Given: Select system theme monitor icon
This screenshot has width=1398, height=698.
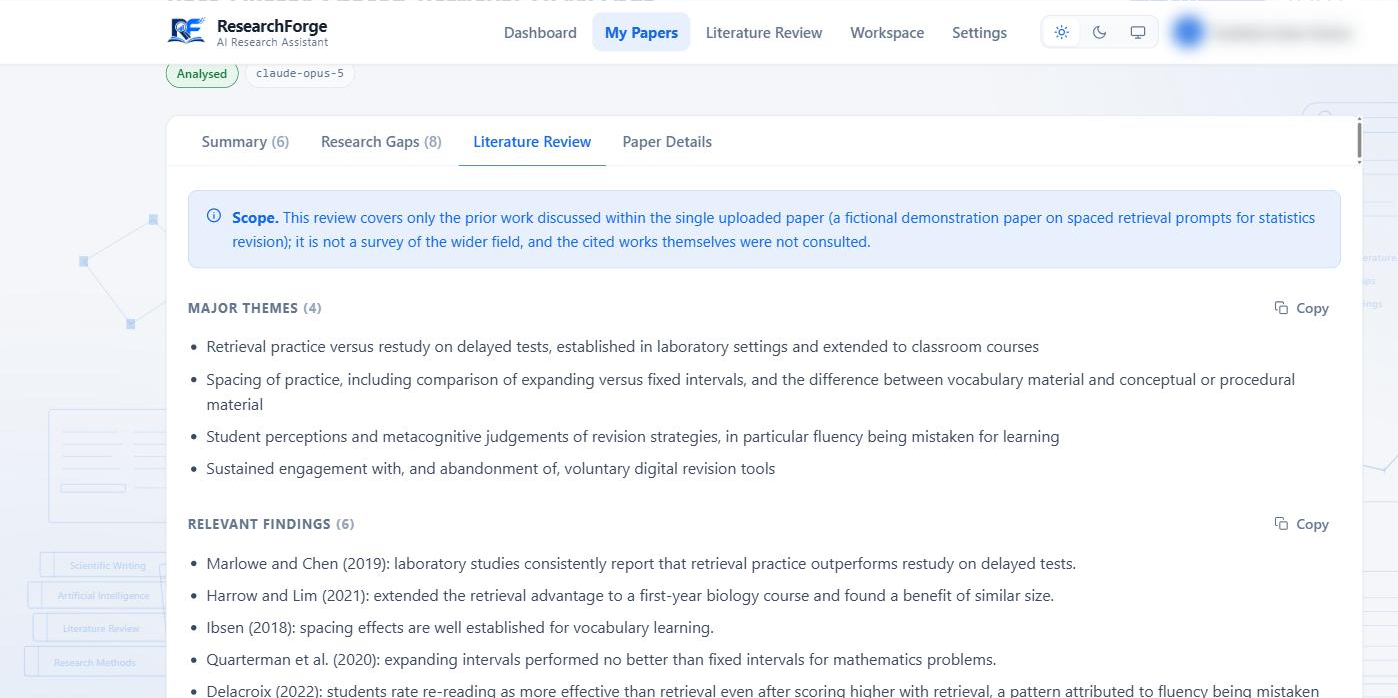Looking at the screenshot, I should (x=1138, y=32).
